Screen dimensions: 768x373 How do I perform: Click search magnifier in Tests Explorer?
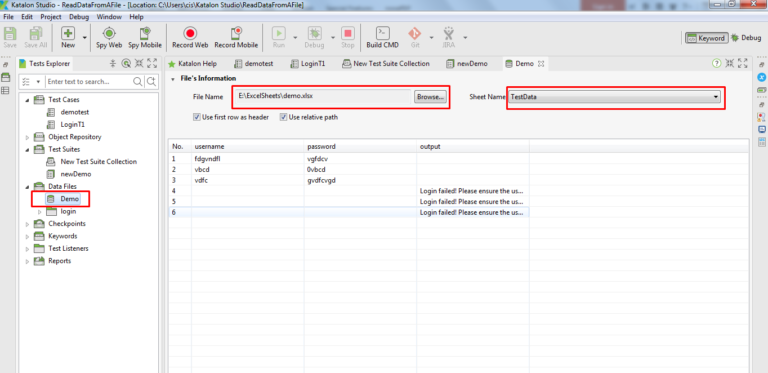click(x=138, y=82)
